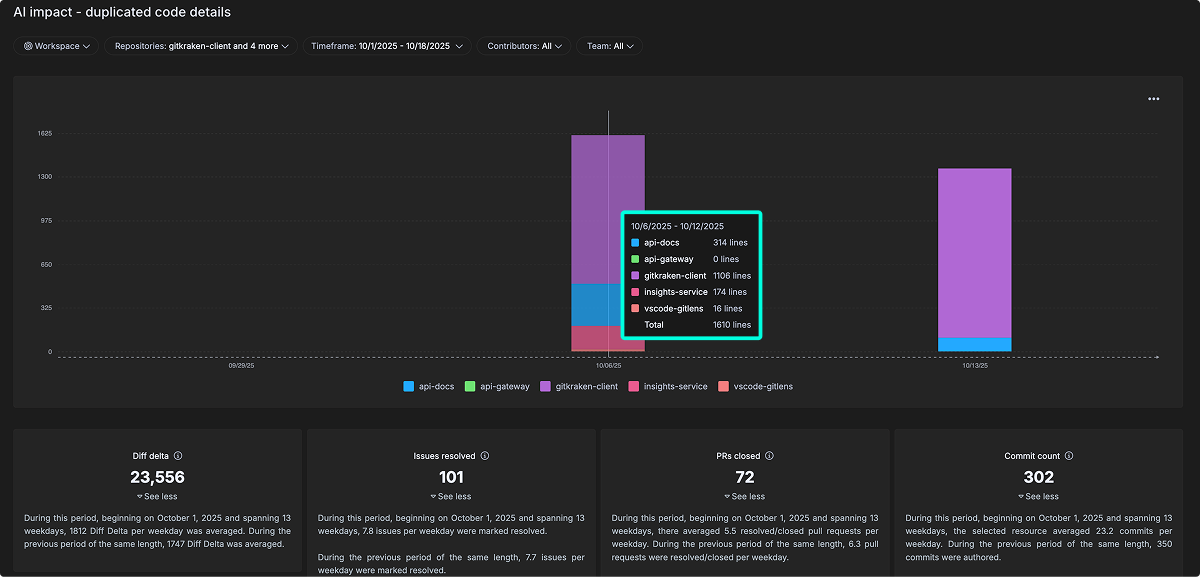Open the Contributors: All dropdown
This screenshot has height=577, width=1200.
coord(523,45)
